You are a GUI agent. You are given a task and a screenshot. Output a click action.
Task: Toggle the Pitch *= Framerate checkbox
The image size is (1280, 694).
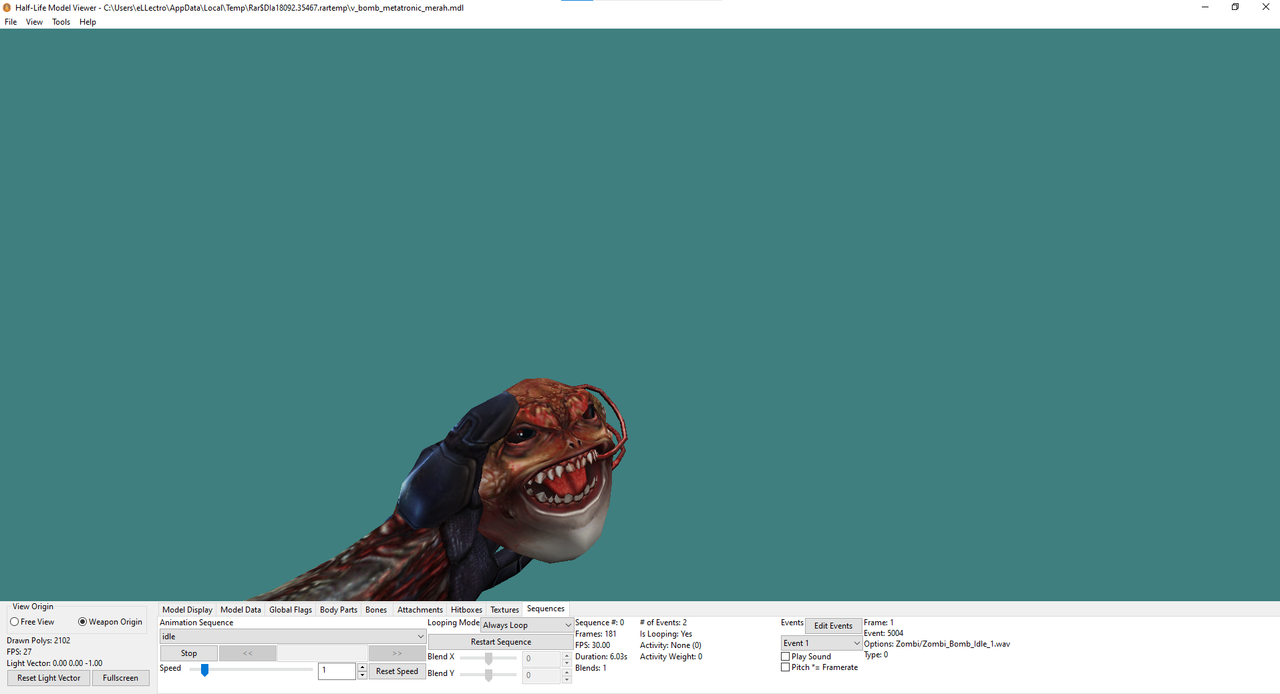tap(785, 667)
